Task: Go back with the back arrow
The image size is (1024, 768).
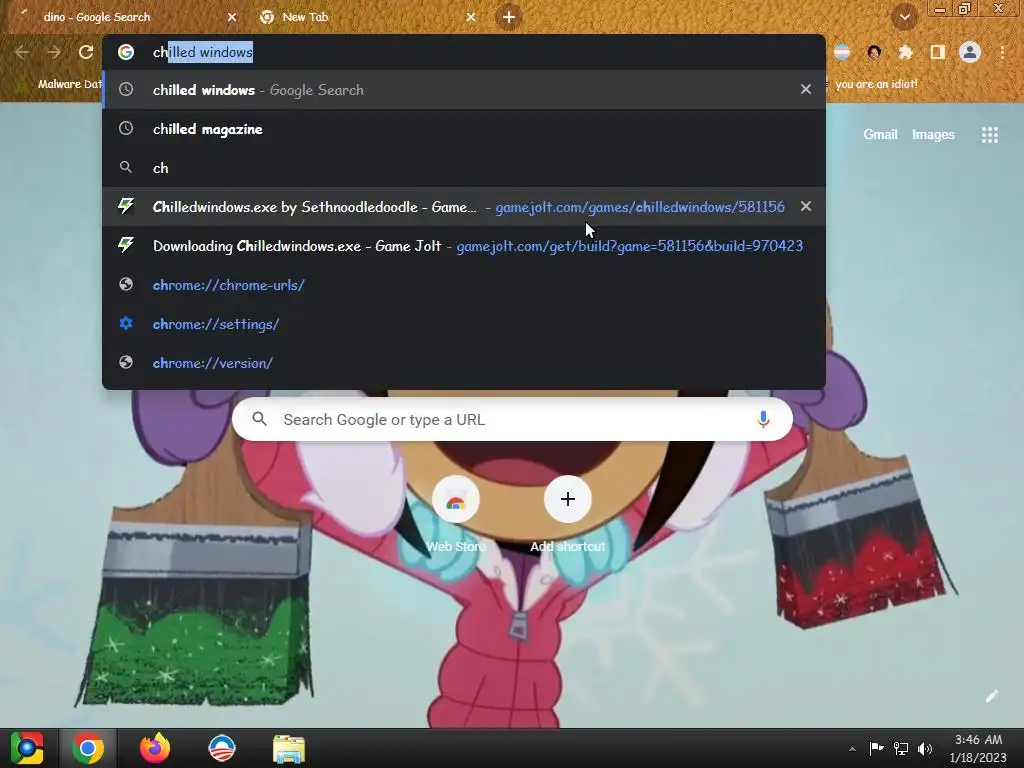Action: tap(22, 52)
